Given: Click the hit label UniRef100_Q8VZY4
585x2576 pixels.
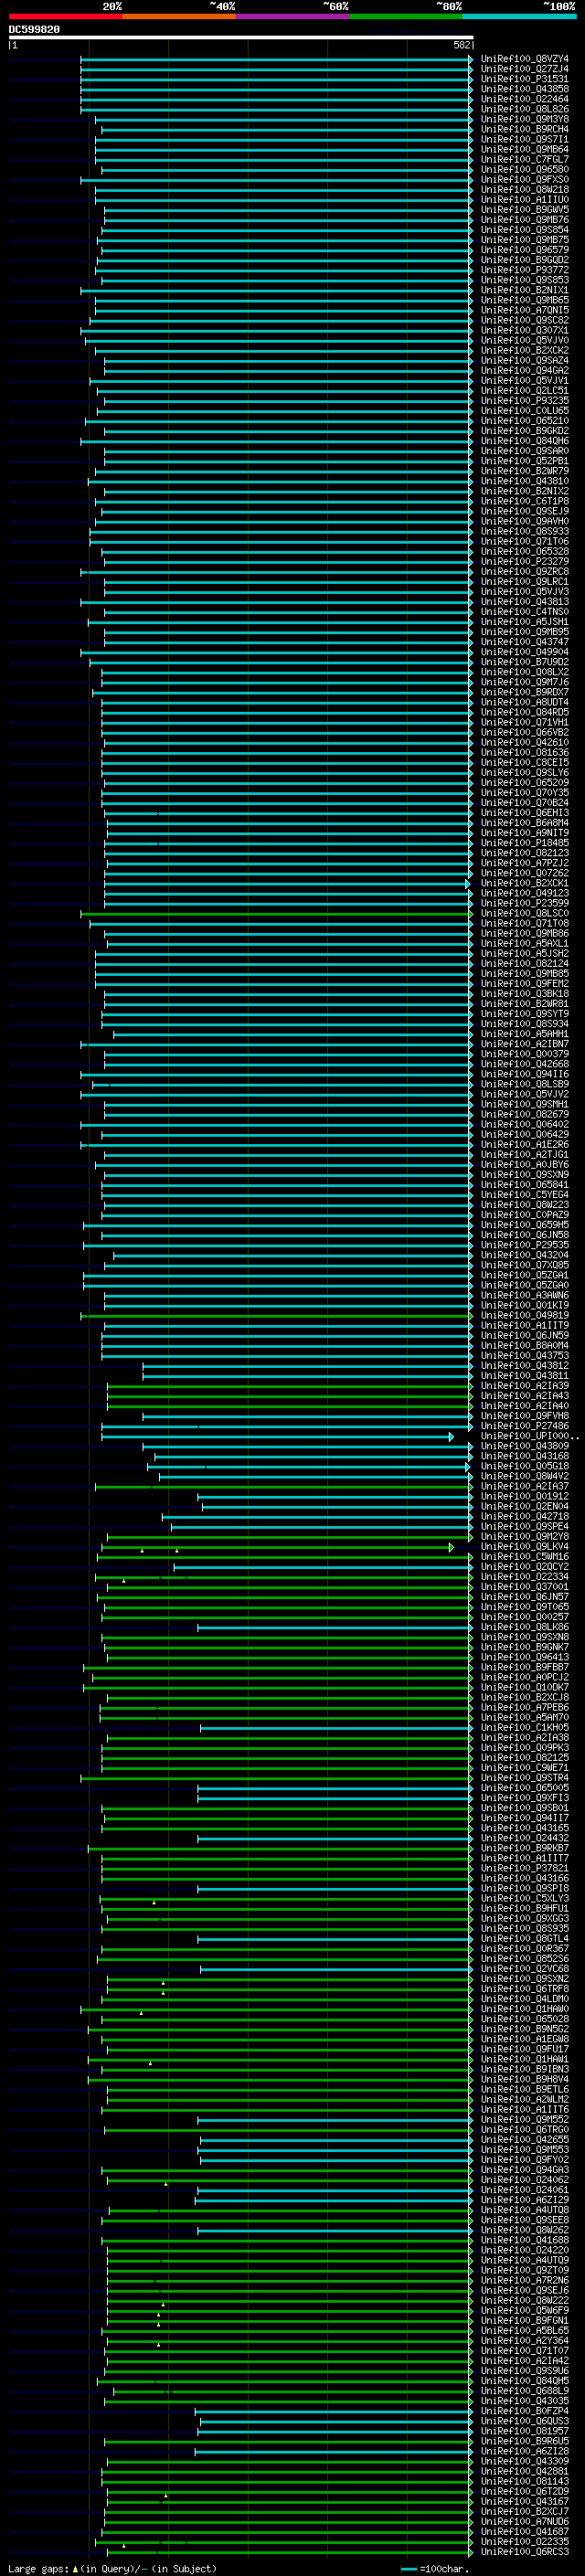Looking at the screenshot, I should pyautogui.click(x=524, y=59).
